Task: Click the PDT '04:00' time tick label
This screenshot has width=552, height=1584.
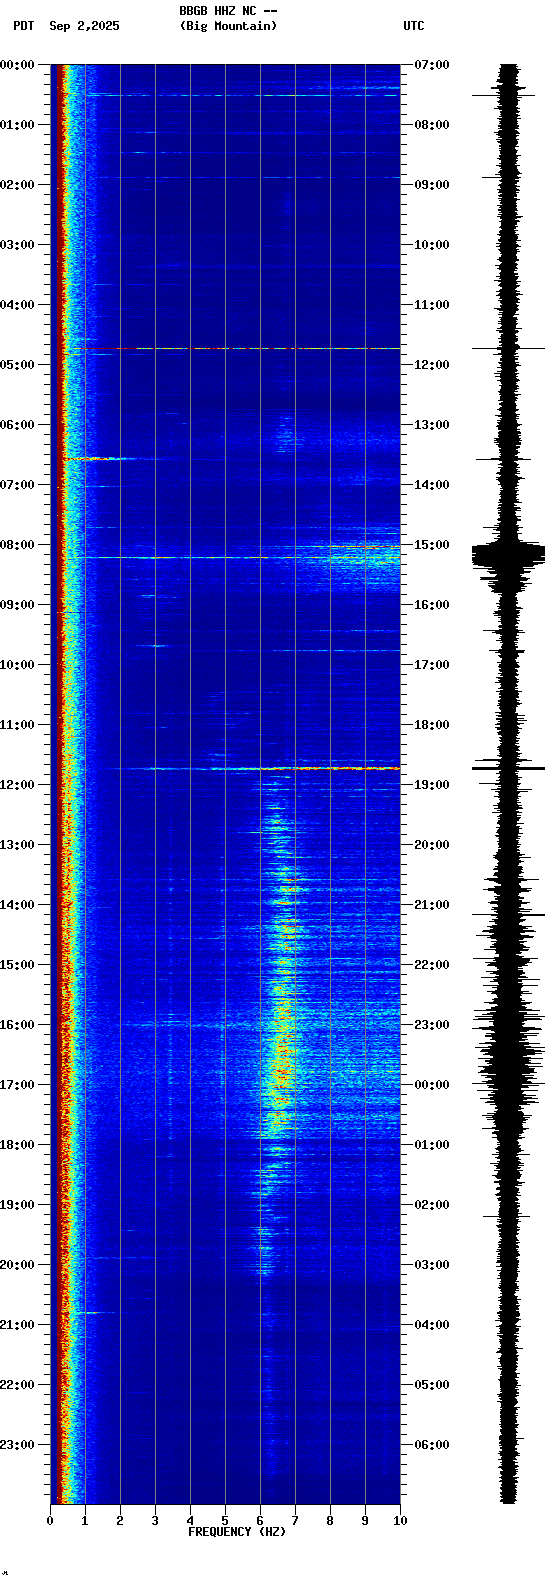Action: click(x=17, y=305)
